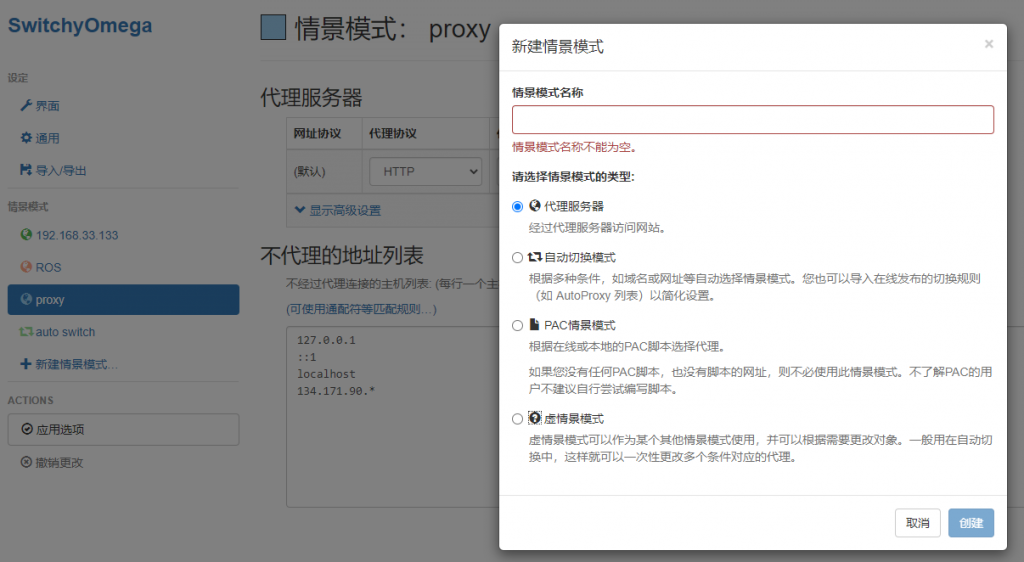Pick the 虚情景模式 radio option
The image size is (1024, 562).
517,419
